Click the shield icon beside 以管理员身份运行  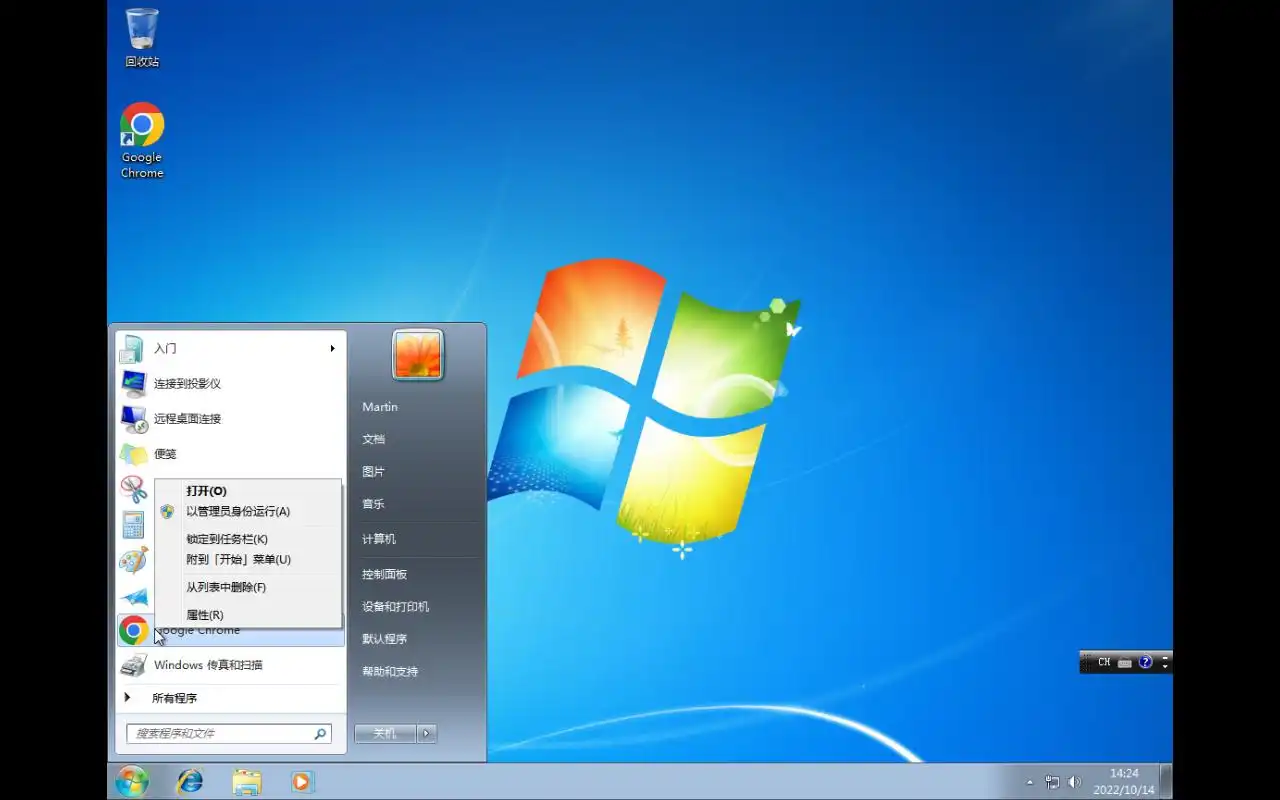point(167,511)
